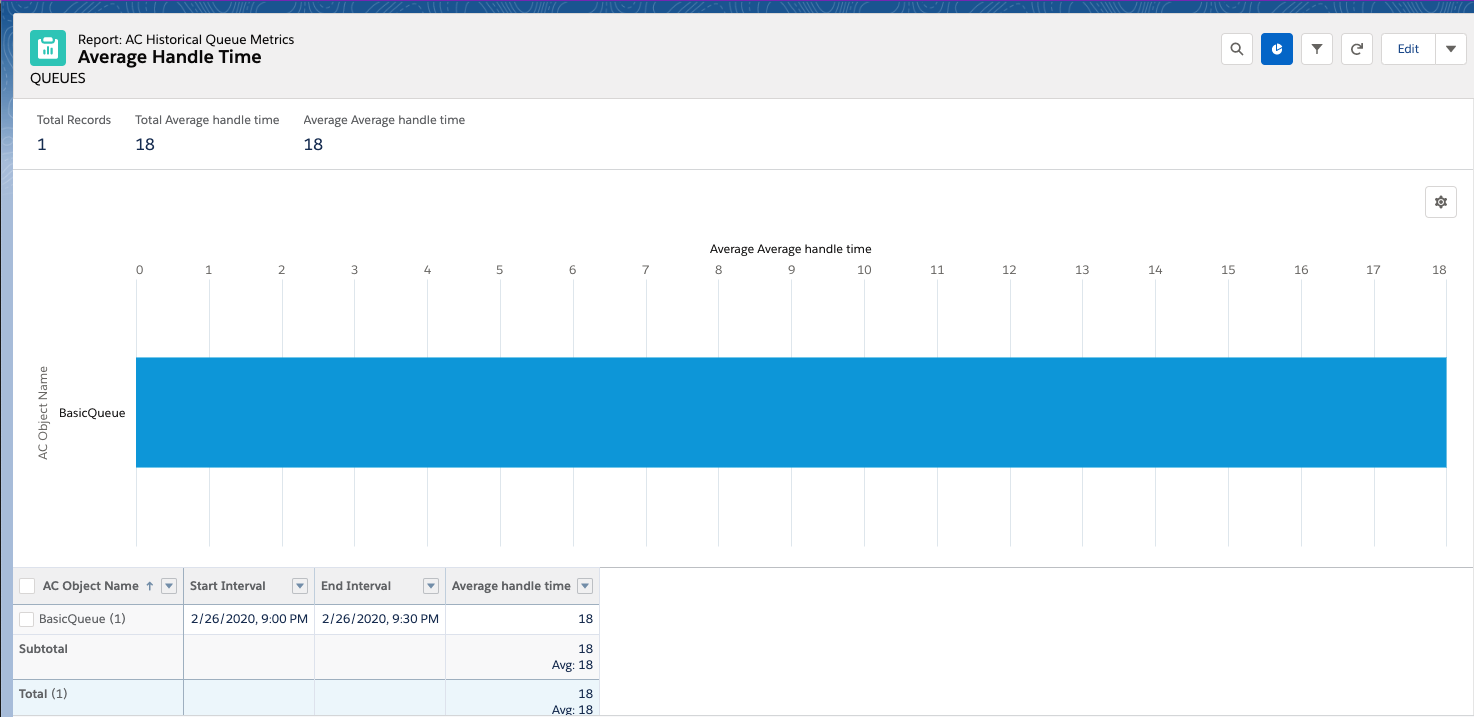Viewport: 1474px width, 717px height.
Task: Click the green report icon
Action: point(48,48)
